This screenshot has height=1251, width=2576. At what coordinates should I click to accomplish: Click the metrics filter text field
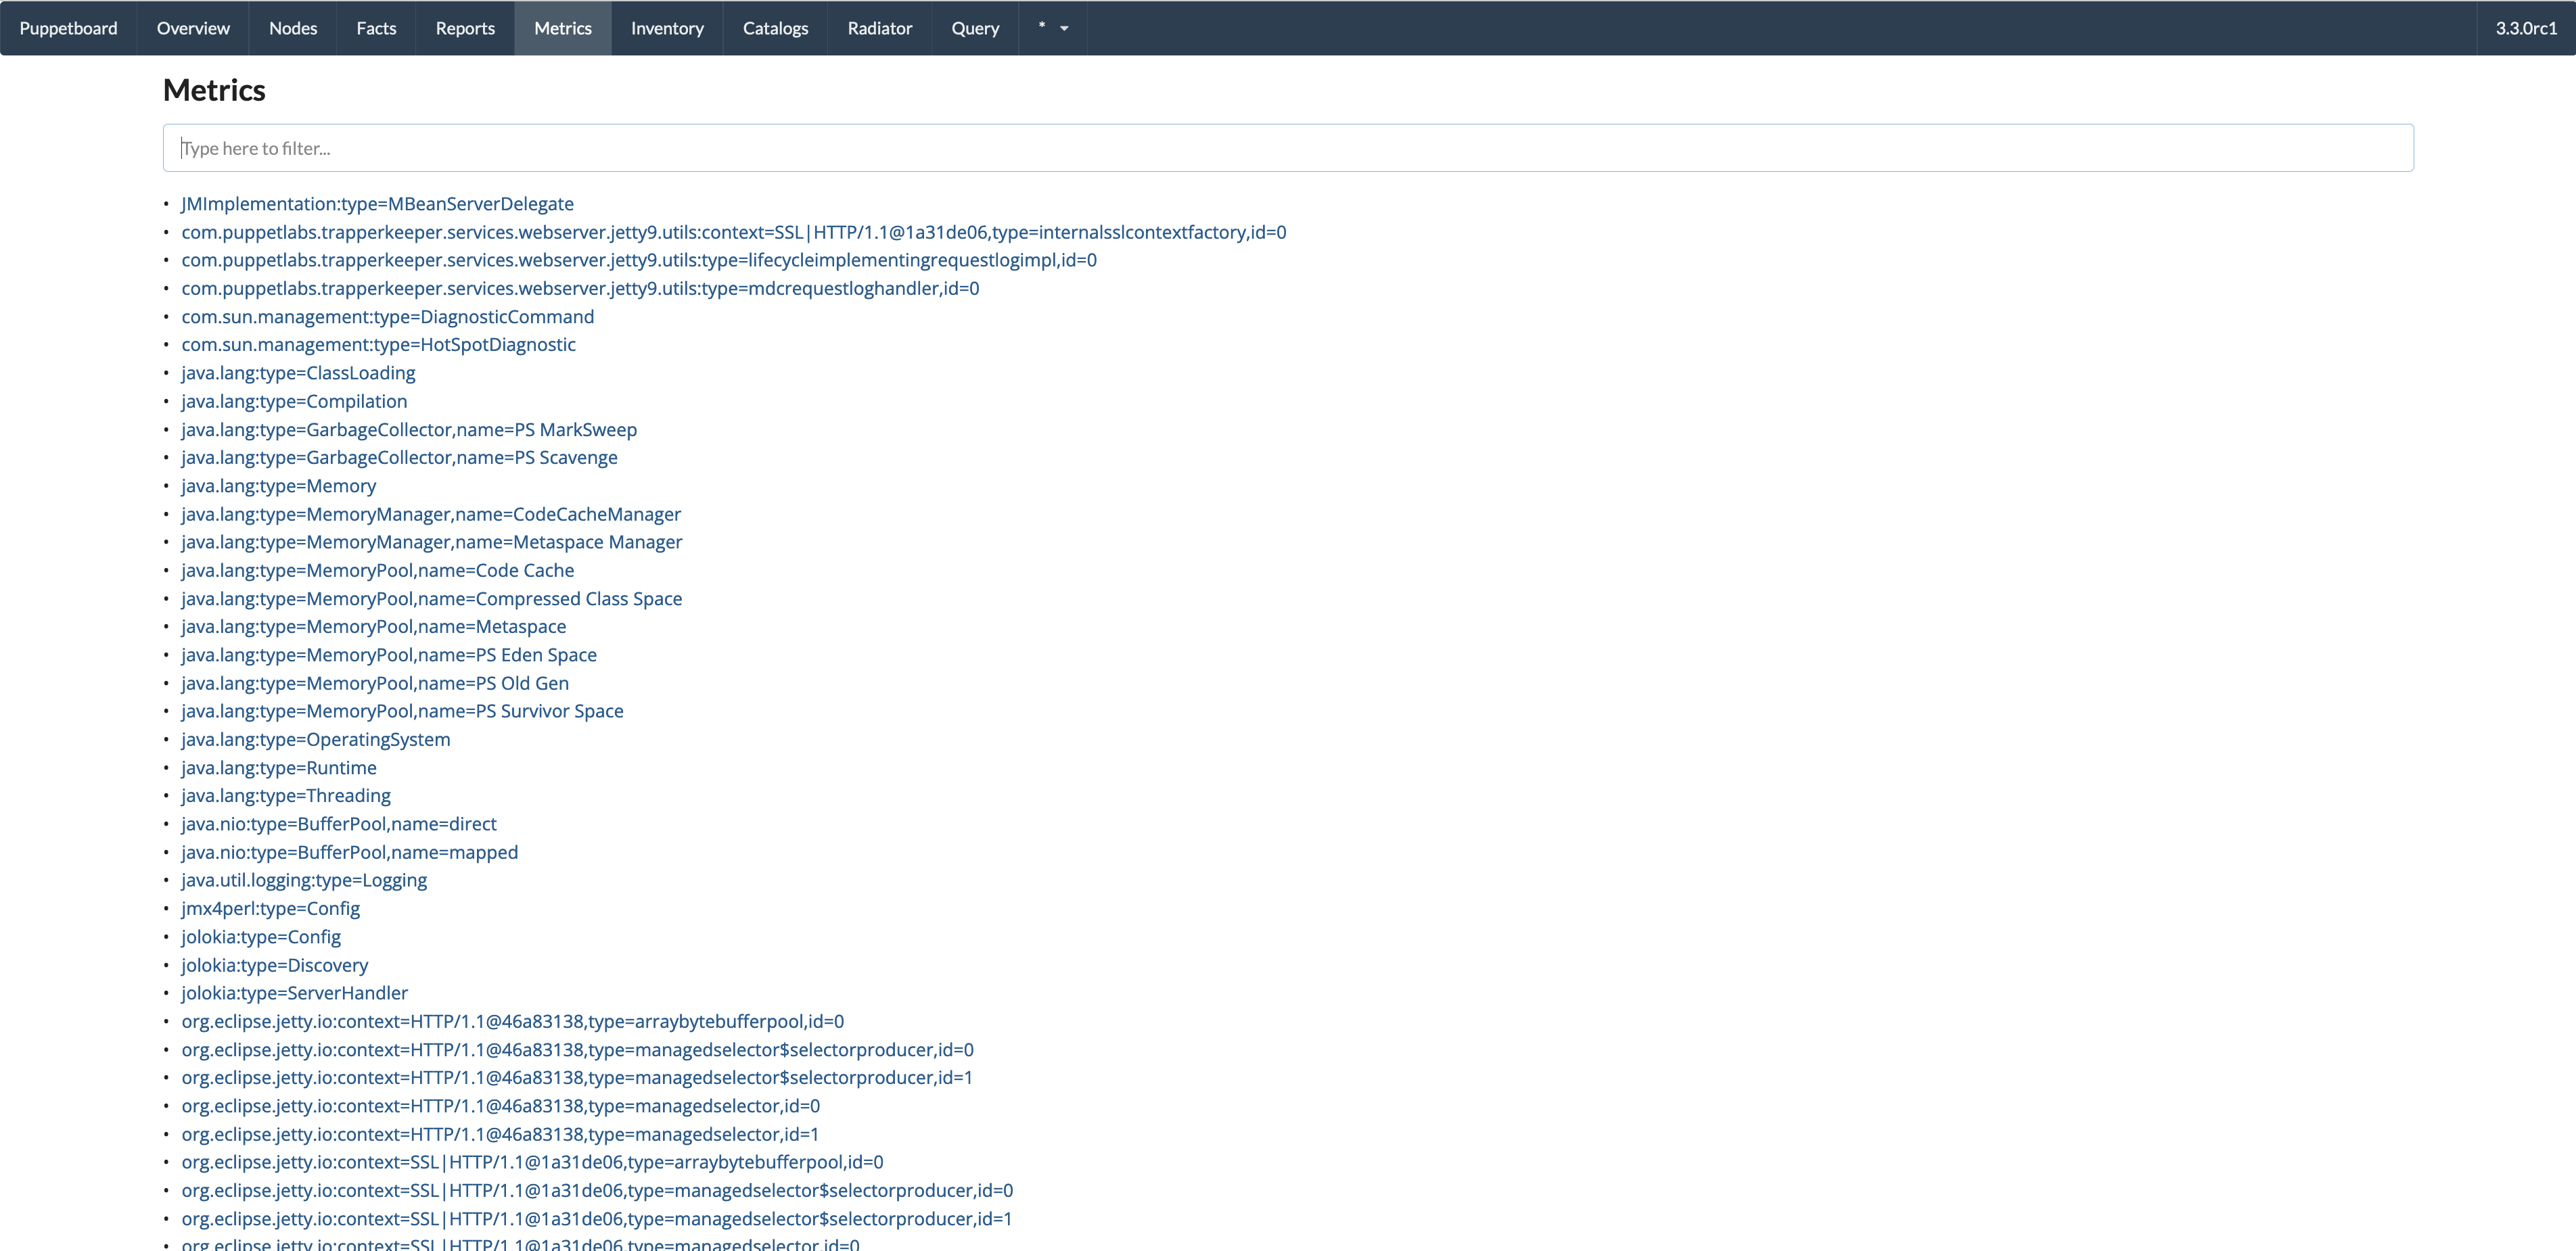tap(1288, 148)
